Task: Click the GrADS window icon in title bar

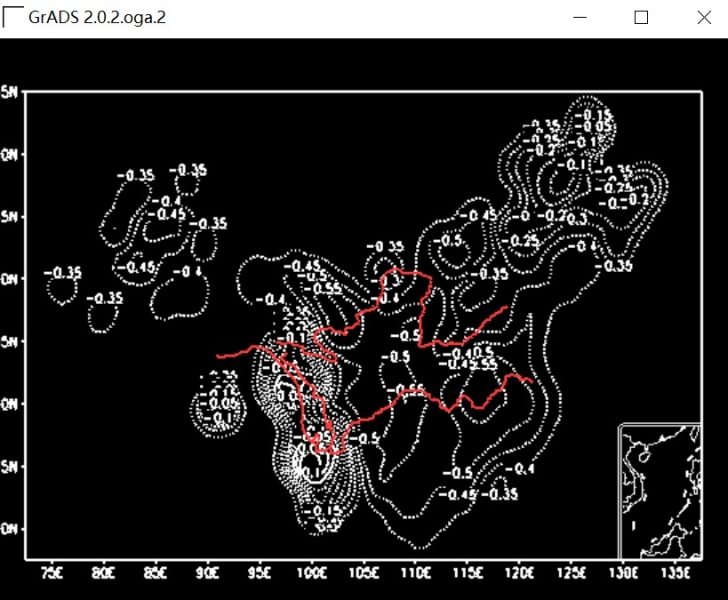Action: [14, 18]
